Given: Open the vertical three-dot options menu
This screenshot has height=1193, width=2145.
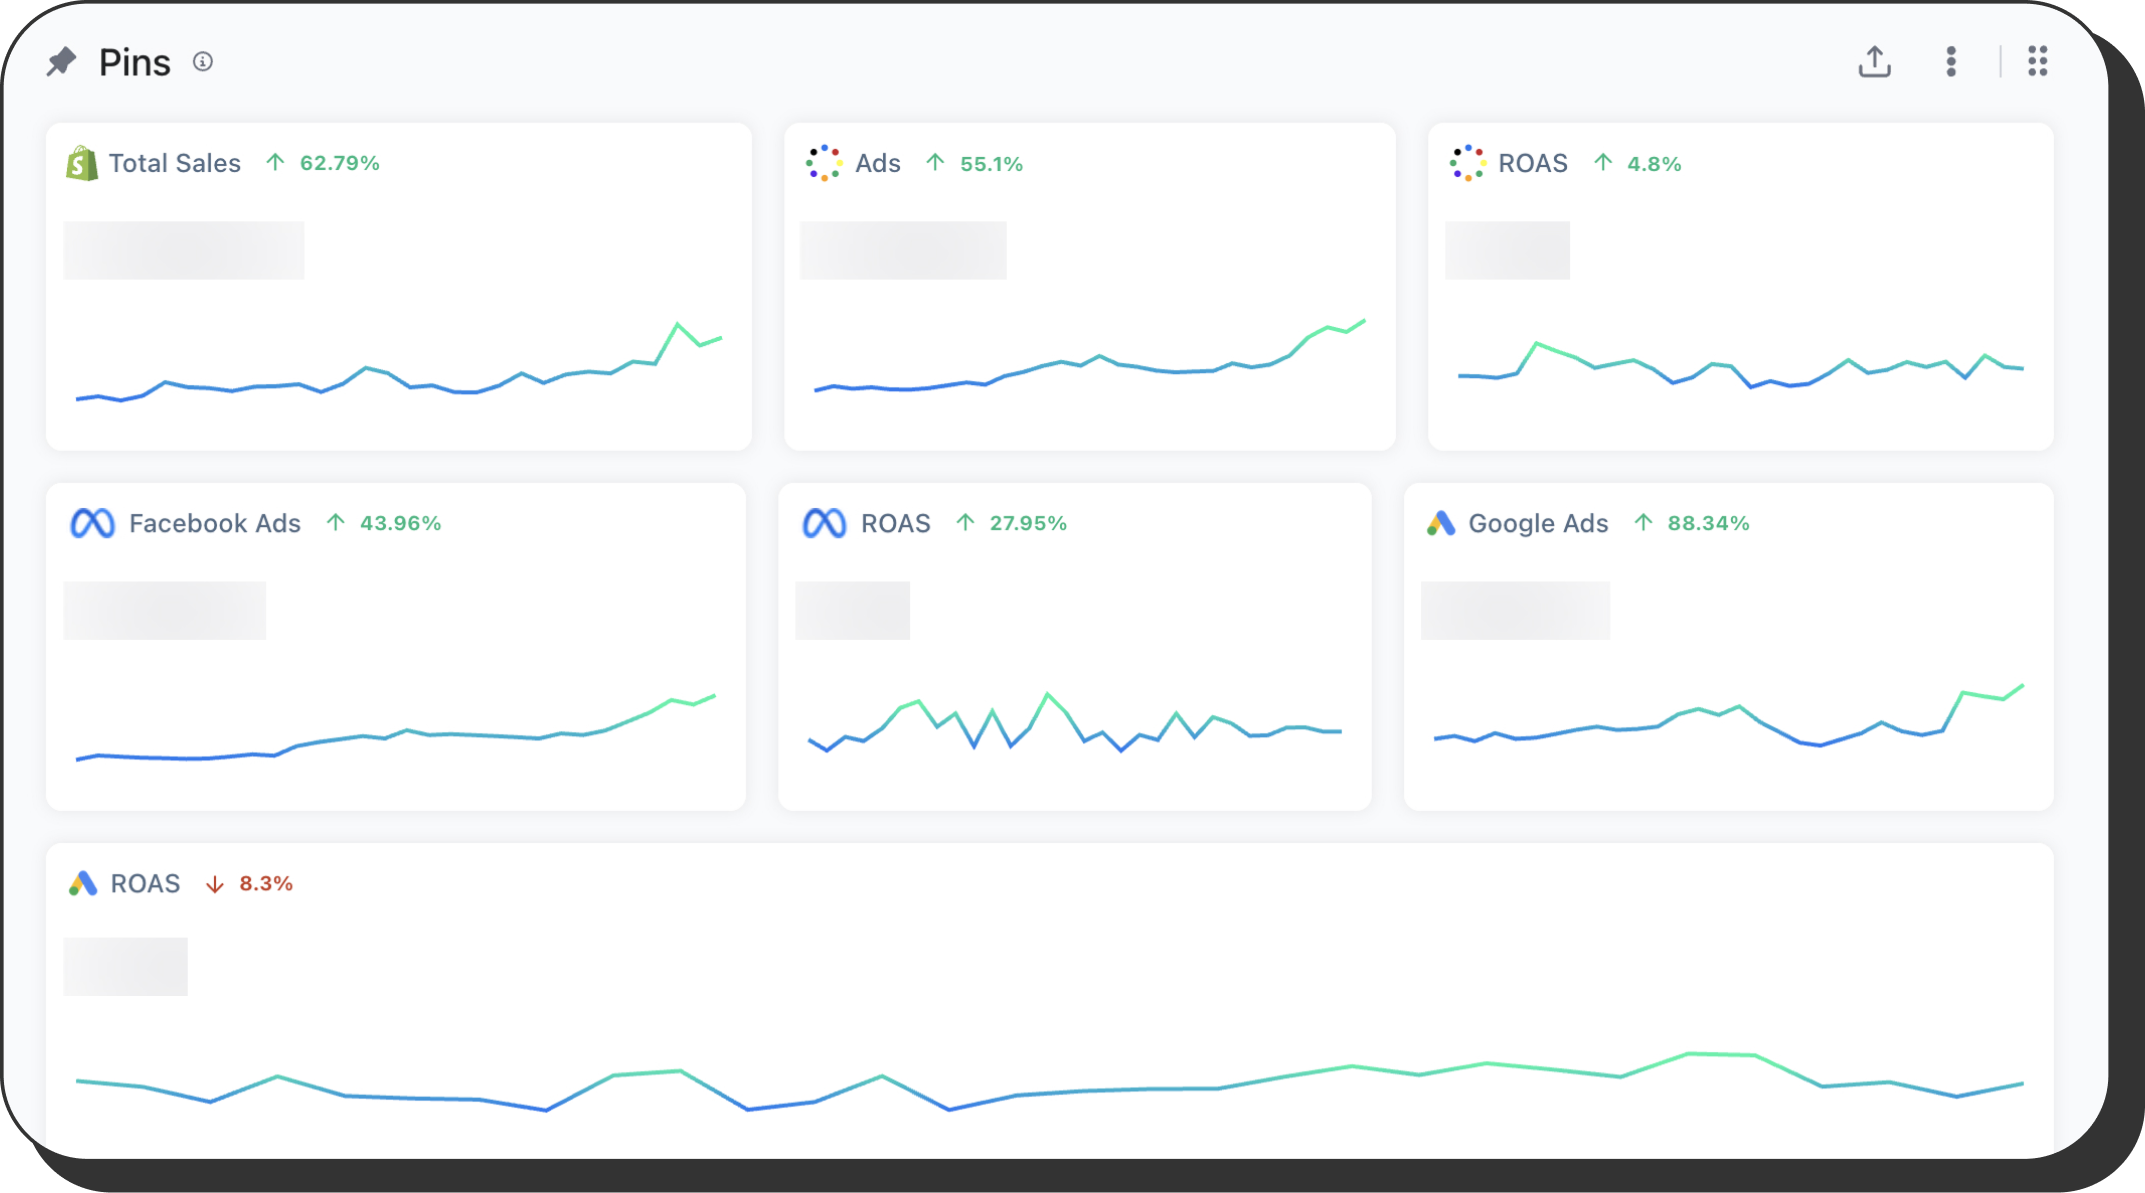Looking at the screenshot, I should click(x=1950, y=62).
